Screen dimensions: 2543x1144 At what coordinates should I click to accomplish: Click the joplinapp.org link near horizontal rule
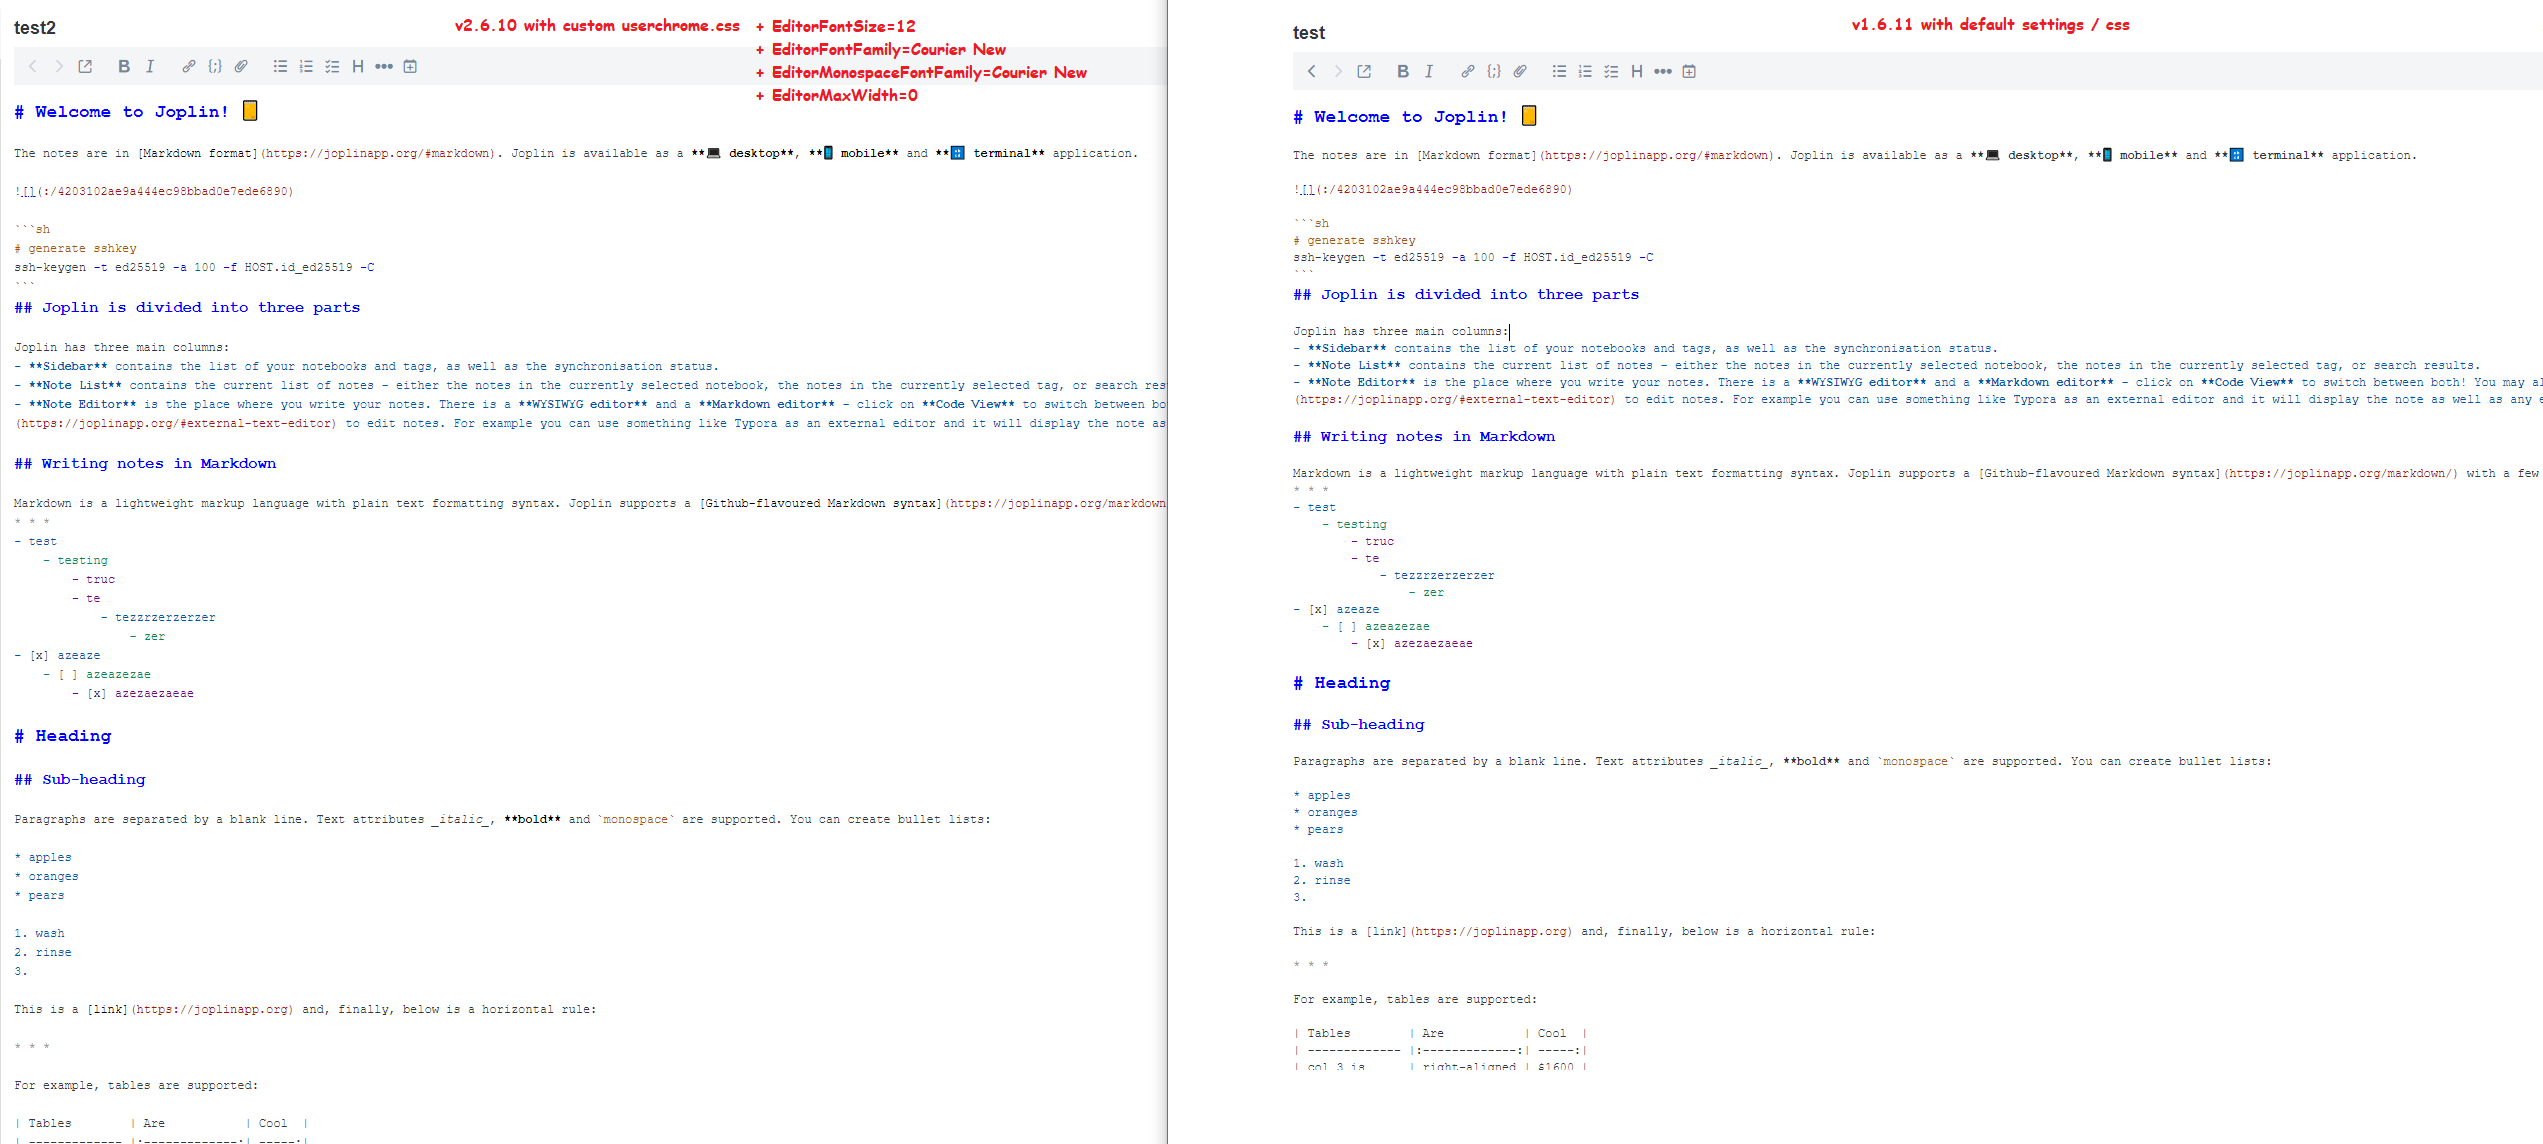[210, 1009]
